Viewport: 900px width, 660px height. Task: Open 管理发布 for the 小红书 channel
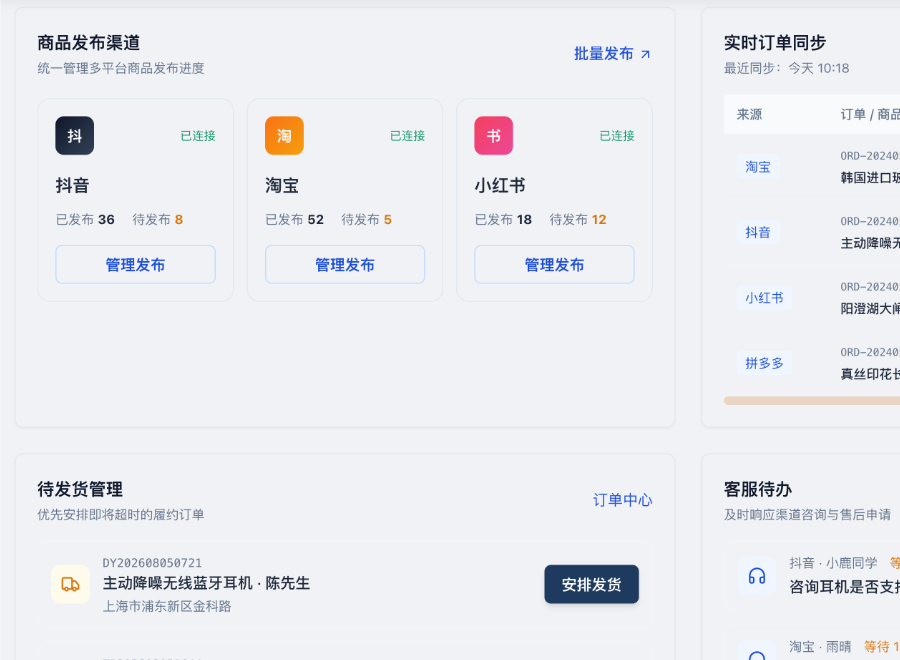pos(554,265)
